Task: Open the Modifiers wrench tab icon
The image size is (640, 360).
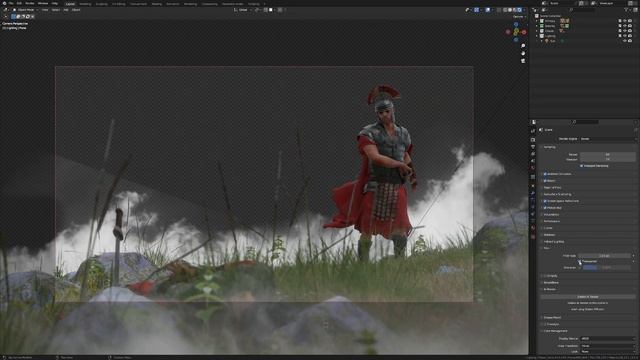Action: tap(533, 193)
